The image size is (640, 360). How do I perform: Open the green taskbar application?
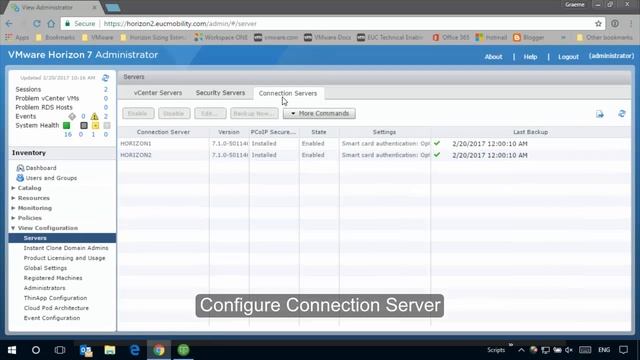183,350
